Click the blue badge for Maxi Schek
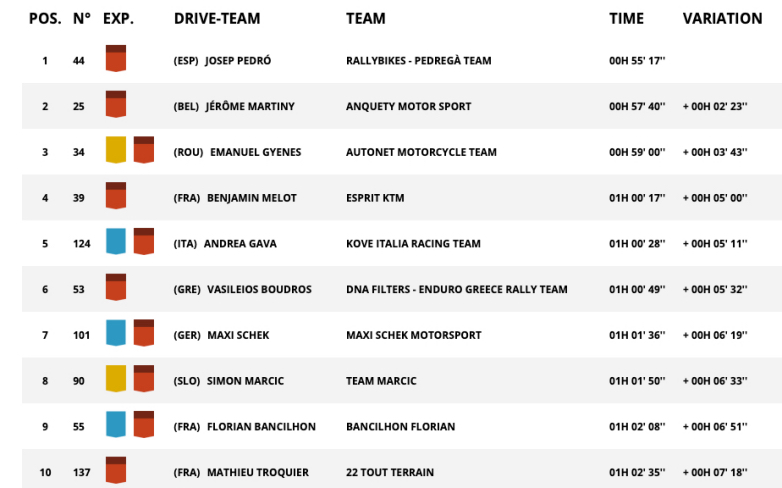The height and width of the screenshot is (488, 782). 116,333
